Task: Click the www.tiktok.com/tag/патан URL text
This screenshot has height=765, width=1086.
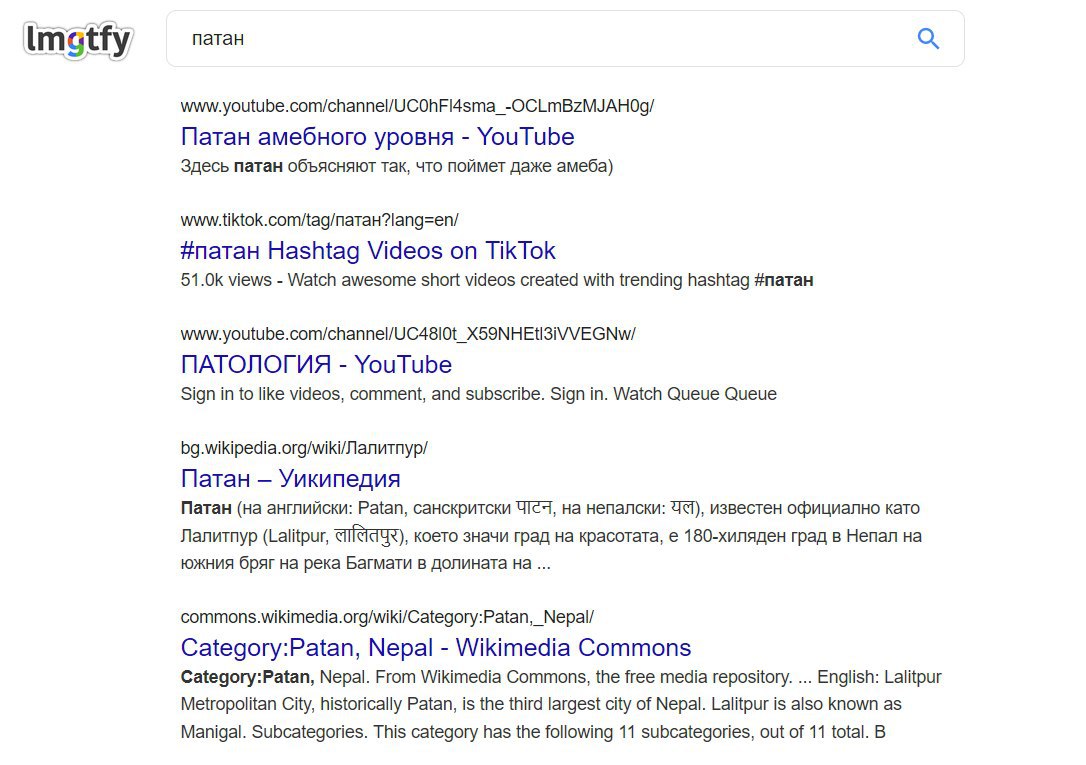Action: pos(319,220)
